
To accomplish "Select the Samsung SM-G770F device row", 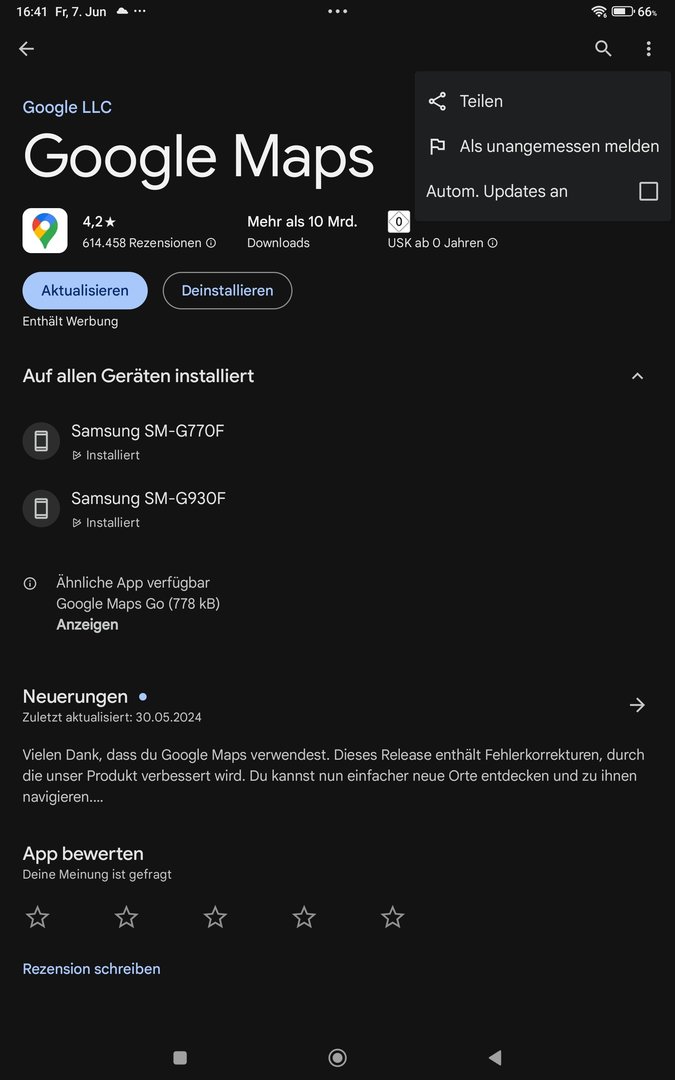I will 338,441.
